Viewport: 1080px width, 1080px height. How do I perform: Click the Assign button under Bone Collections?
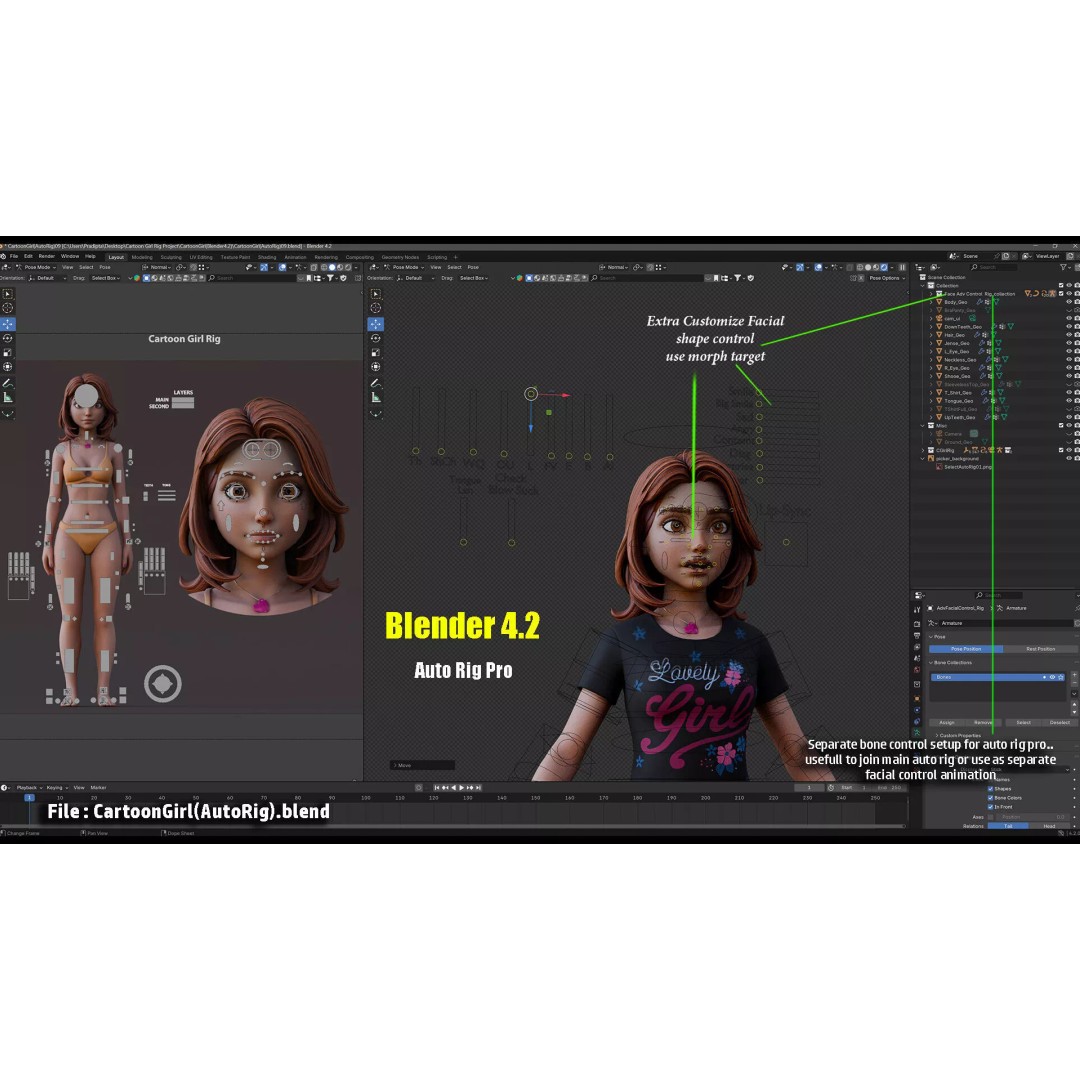(x=947, y=723)
